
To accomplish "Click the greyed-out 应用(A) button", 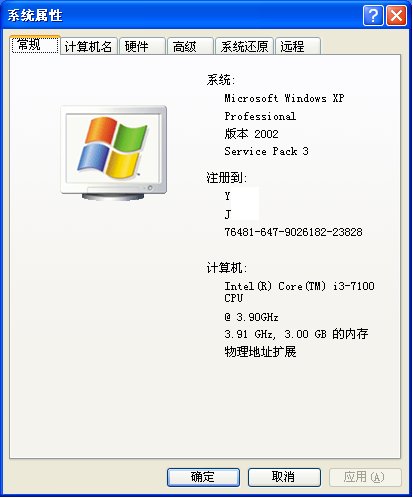I will click(365, 477).
